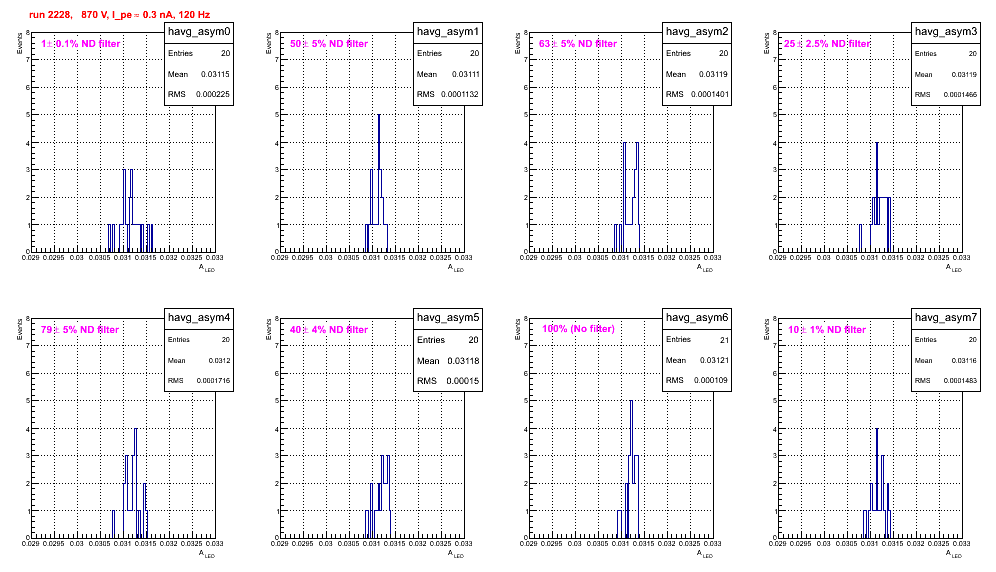Click RMS 0.0001716 in havg_asym4 stats

(199, 381)
